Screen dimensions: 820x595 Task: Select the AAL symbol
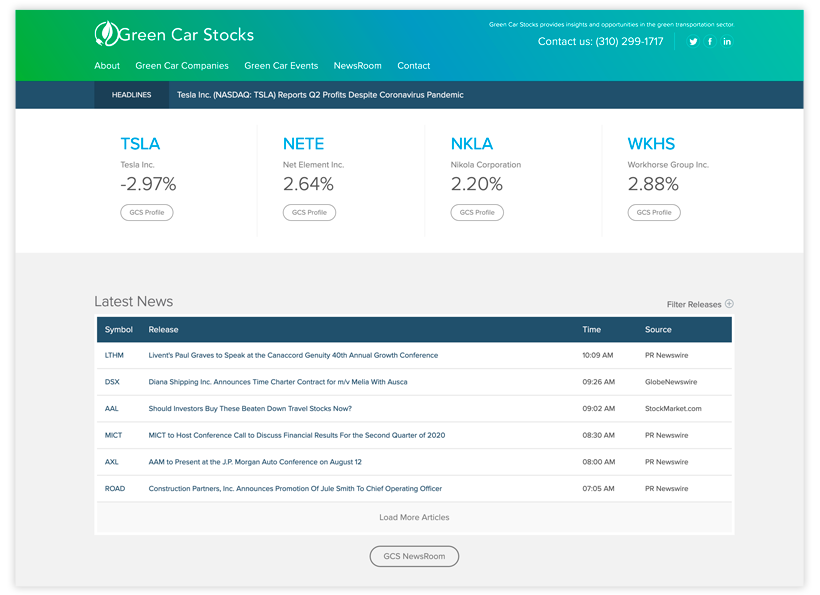[111, 408]
